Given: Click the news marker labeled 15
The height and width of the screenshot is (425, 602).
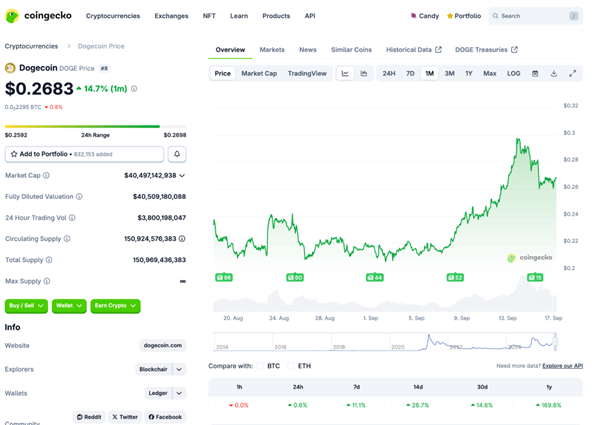Looking at the screenshot, I should [x=535, y=277].
